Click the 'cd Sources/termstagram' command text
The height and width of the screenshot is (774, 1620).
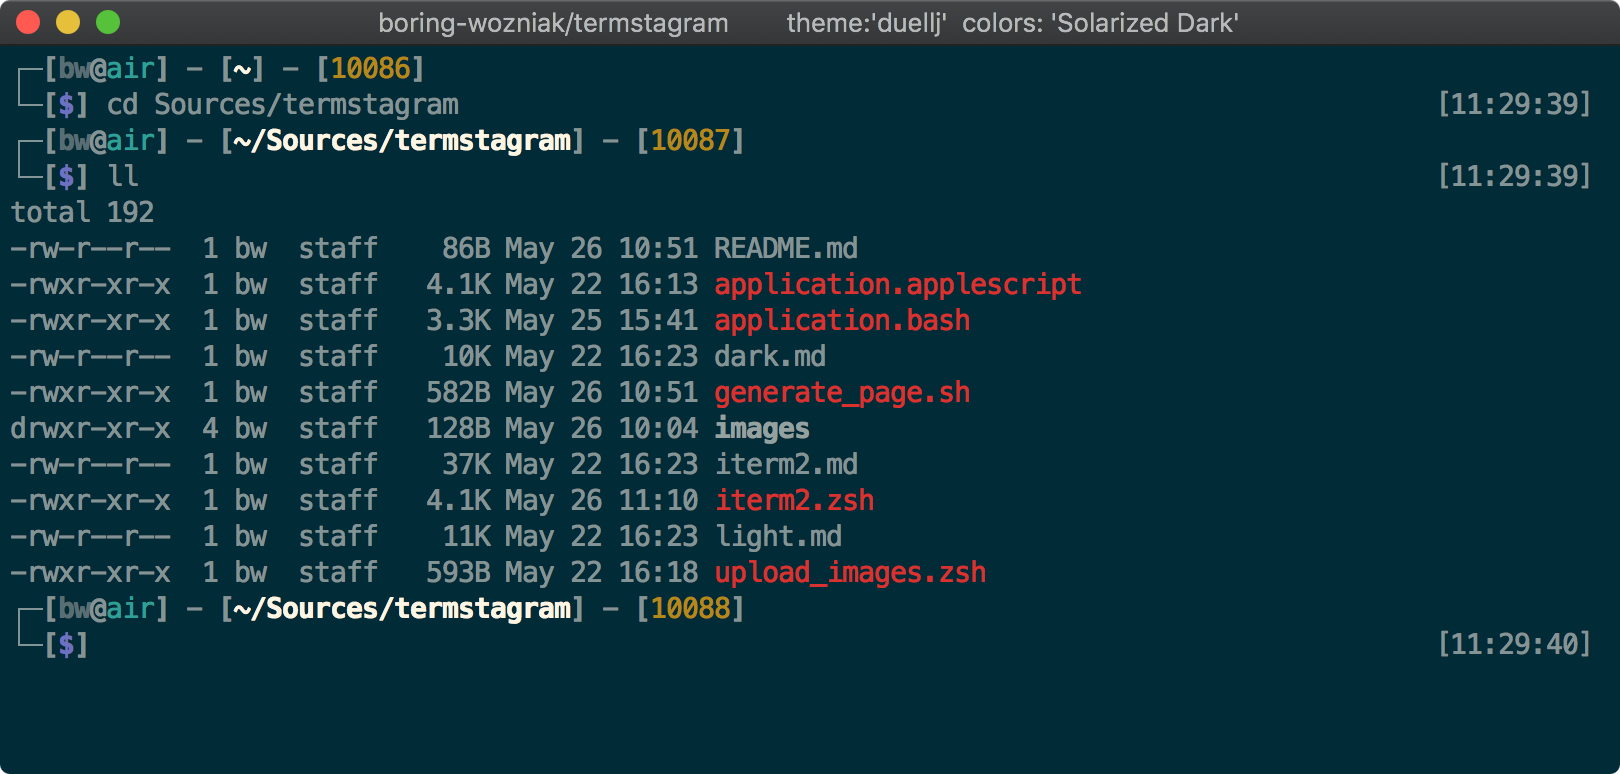pos(282,104)
